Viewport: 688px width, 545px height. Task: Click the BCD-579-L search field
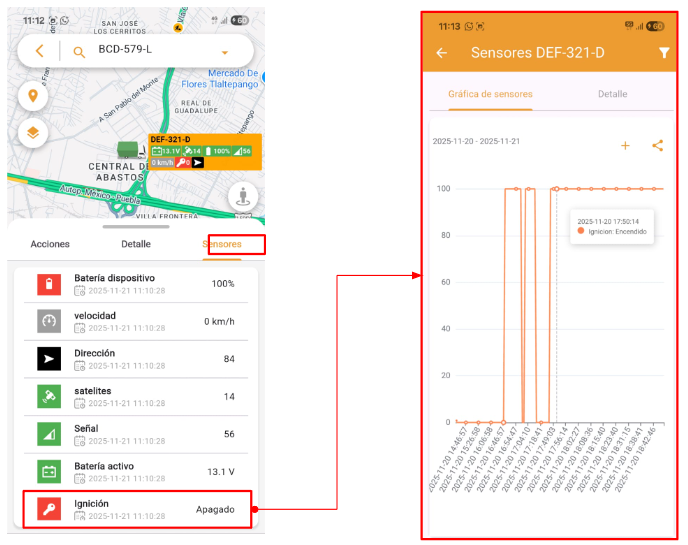[136, 51]
